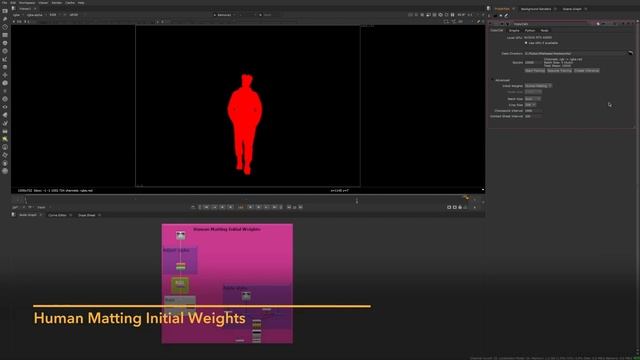Click the Checkpoint Interval field

tap(533, 111)
